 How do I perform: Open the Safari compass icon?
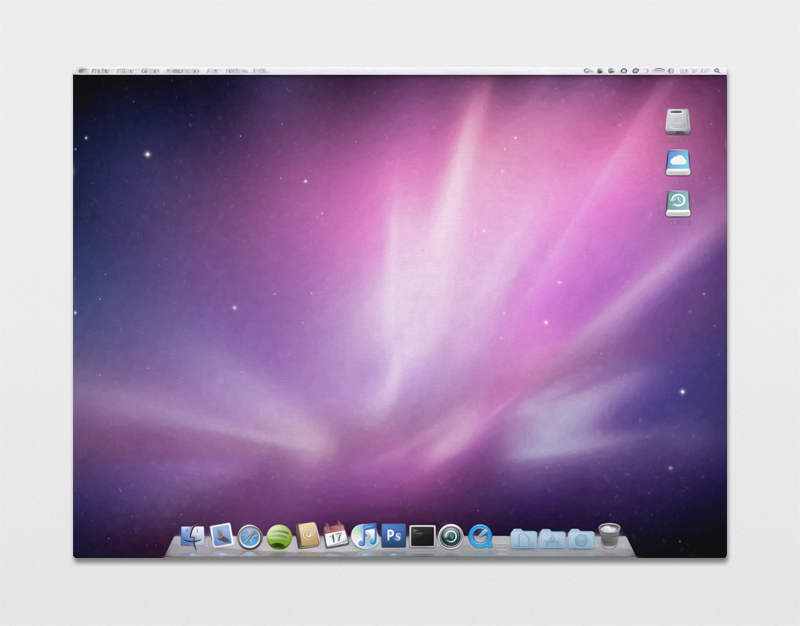[x=250, y=538]
